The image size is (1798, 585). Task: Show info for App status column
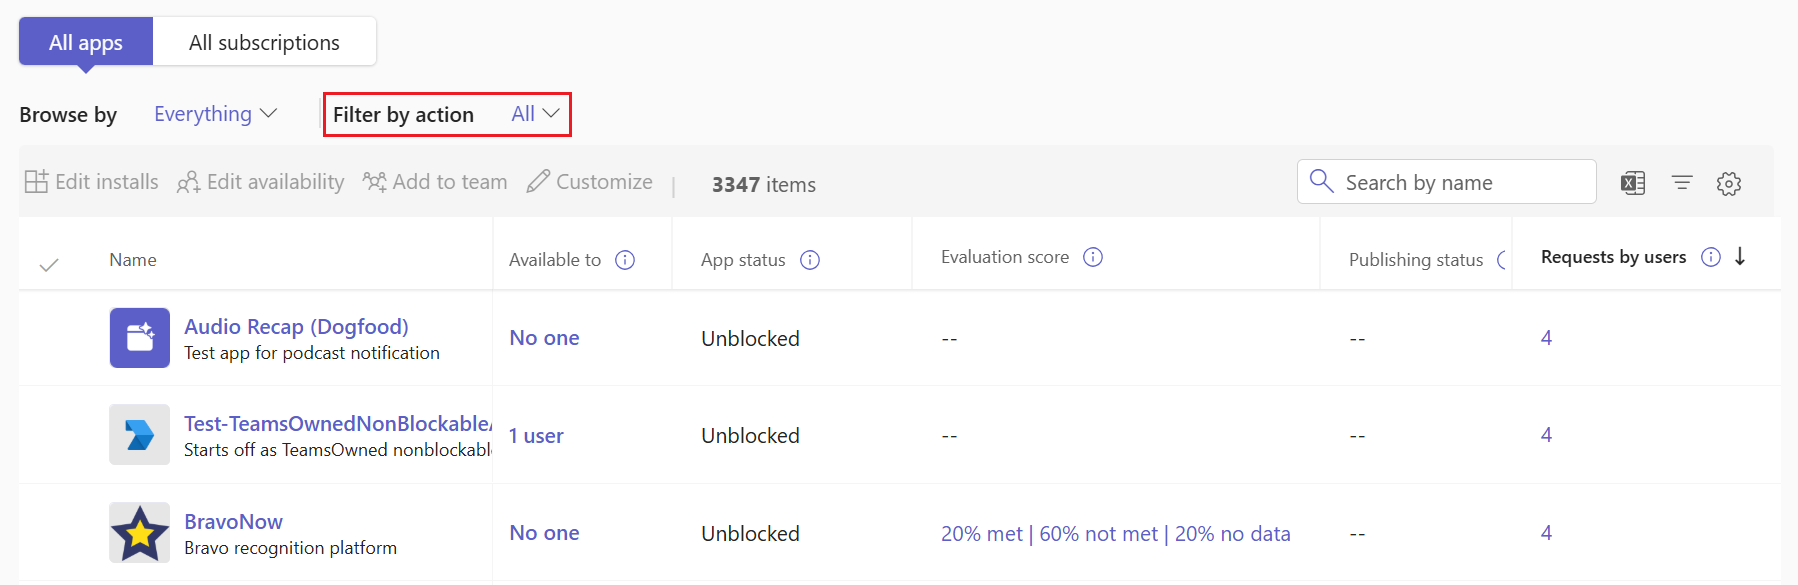tap(810, 260)
